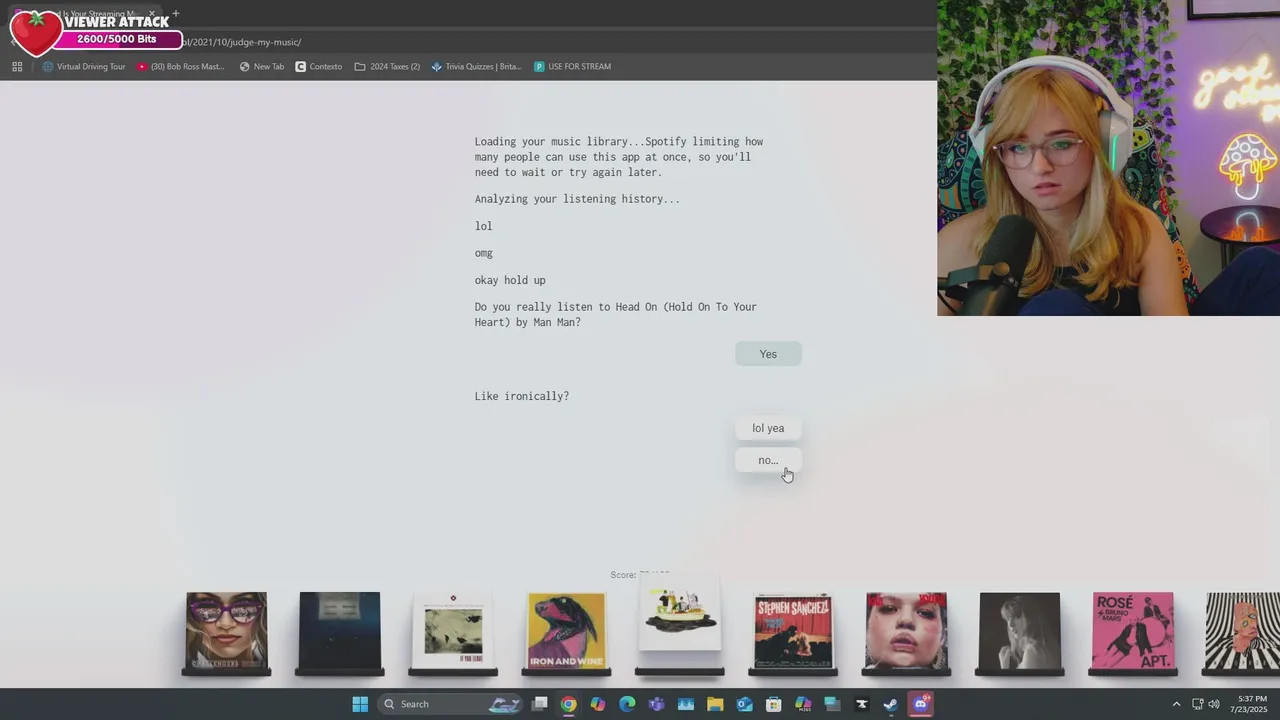
Task: Click the text 'okay hold up'
Action: point(510,280)
